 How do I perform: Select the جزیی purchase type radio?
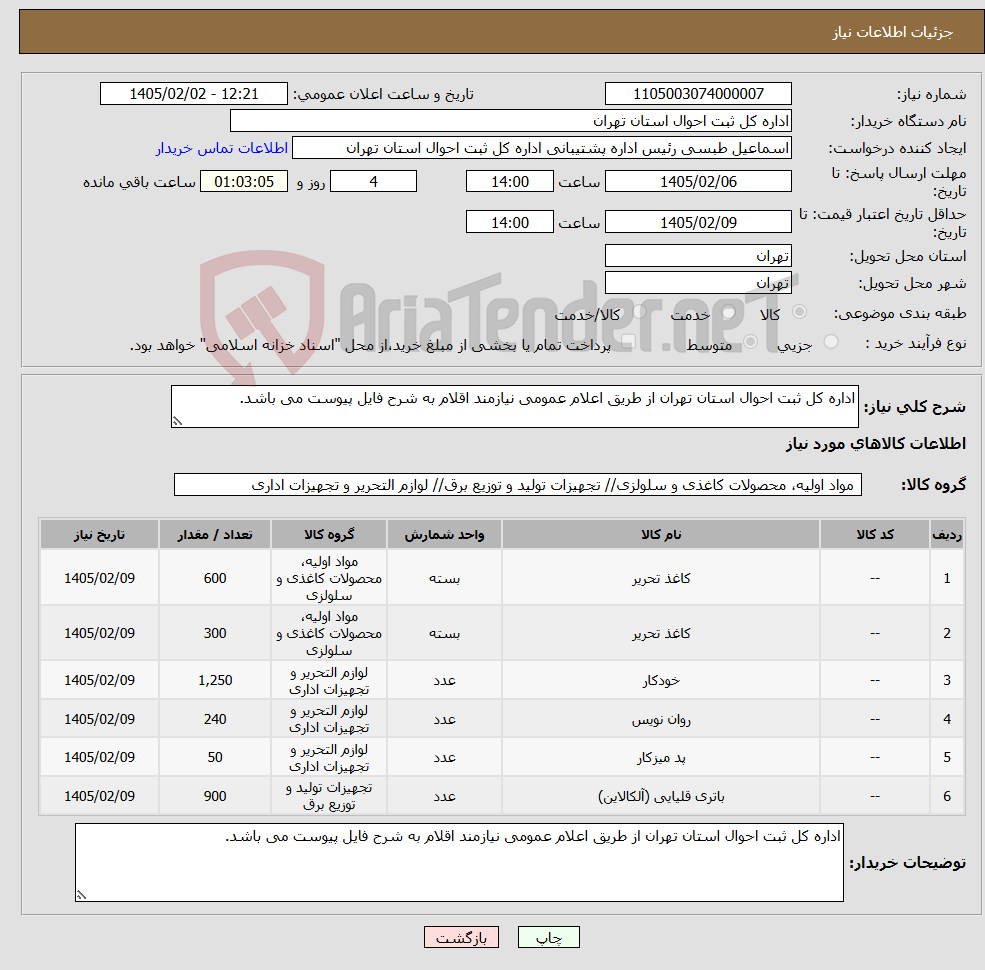pyautogui.click(x=830, y=342)
